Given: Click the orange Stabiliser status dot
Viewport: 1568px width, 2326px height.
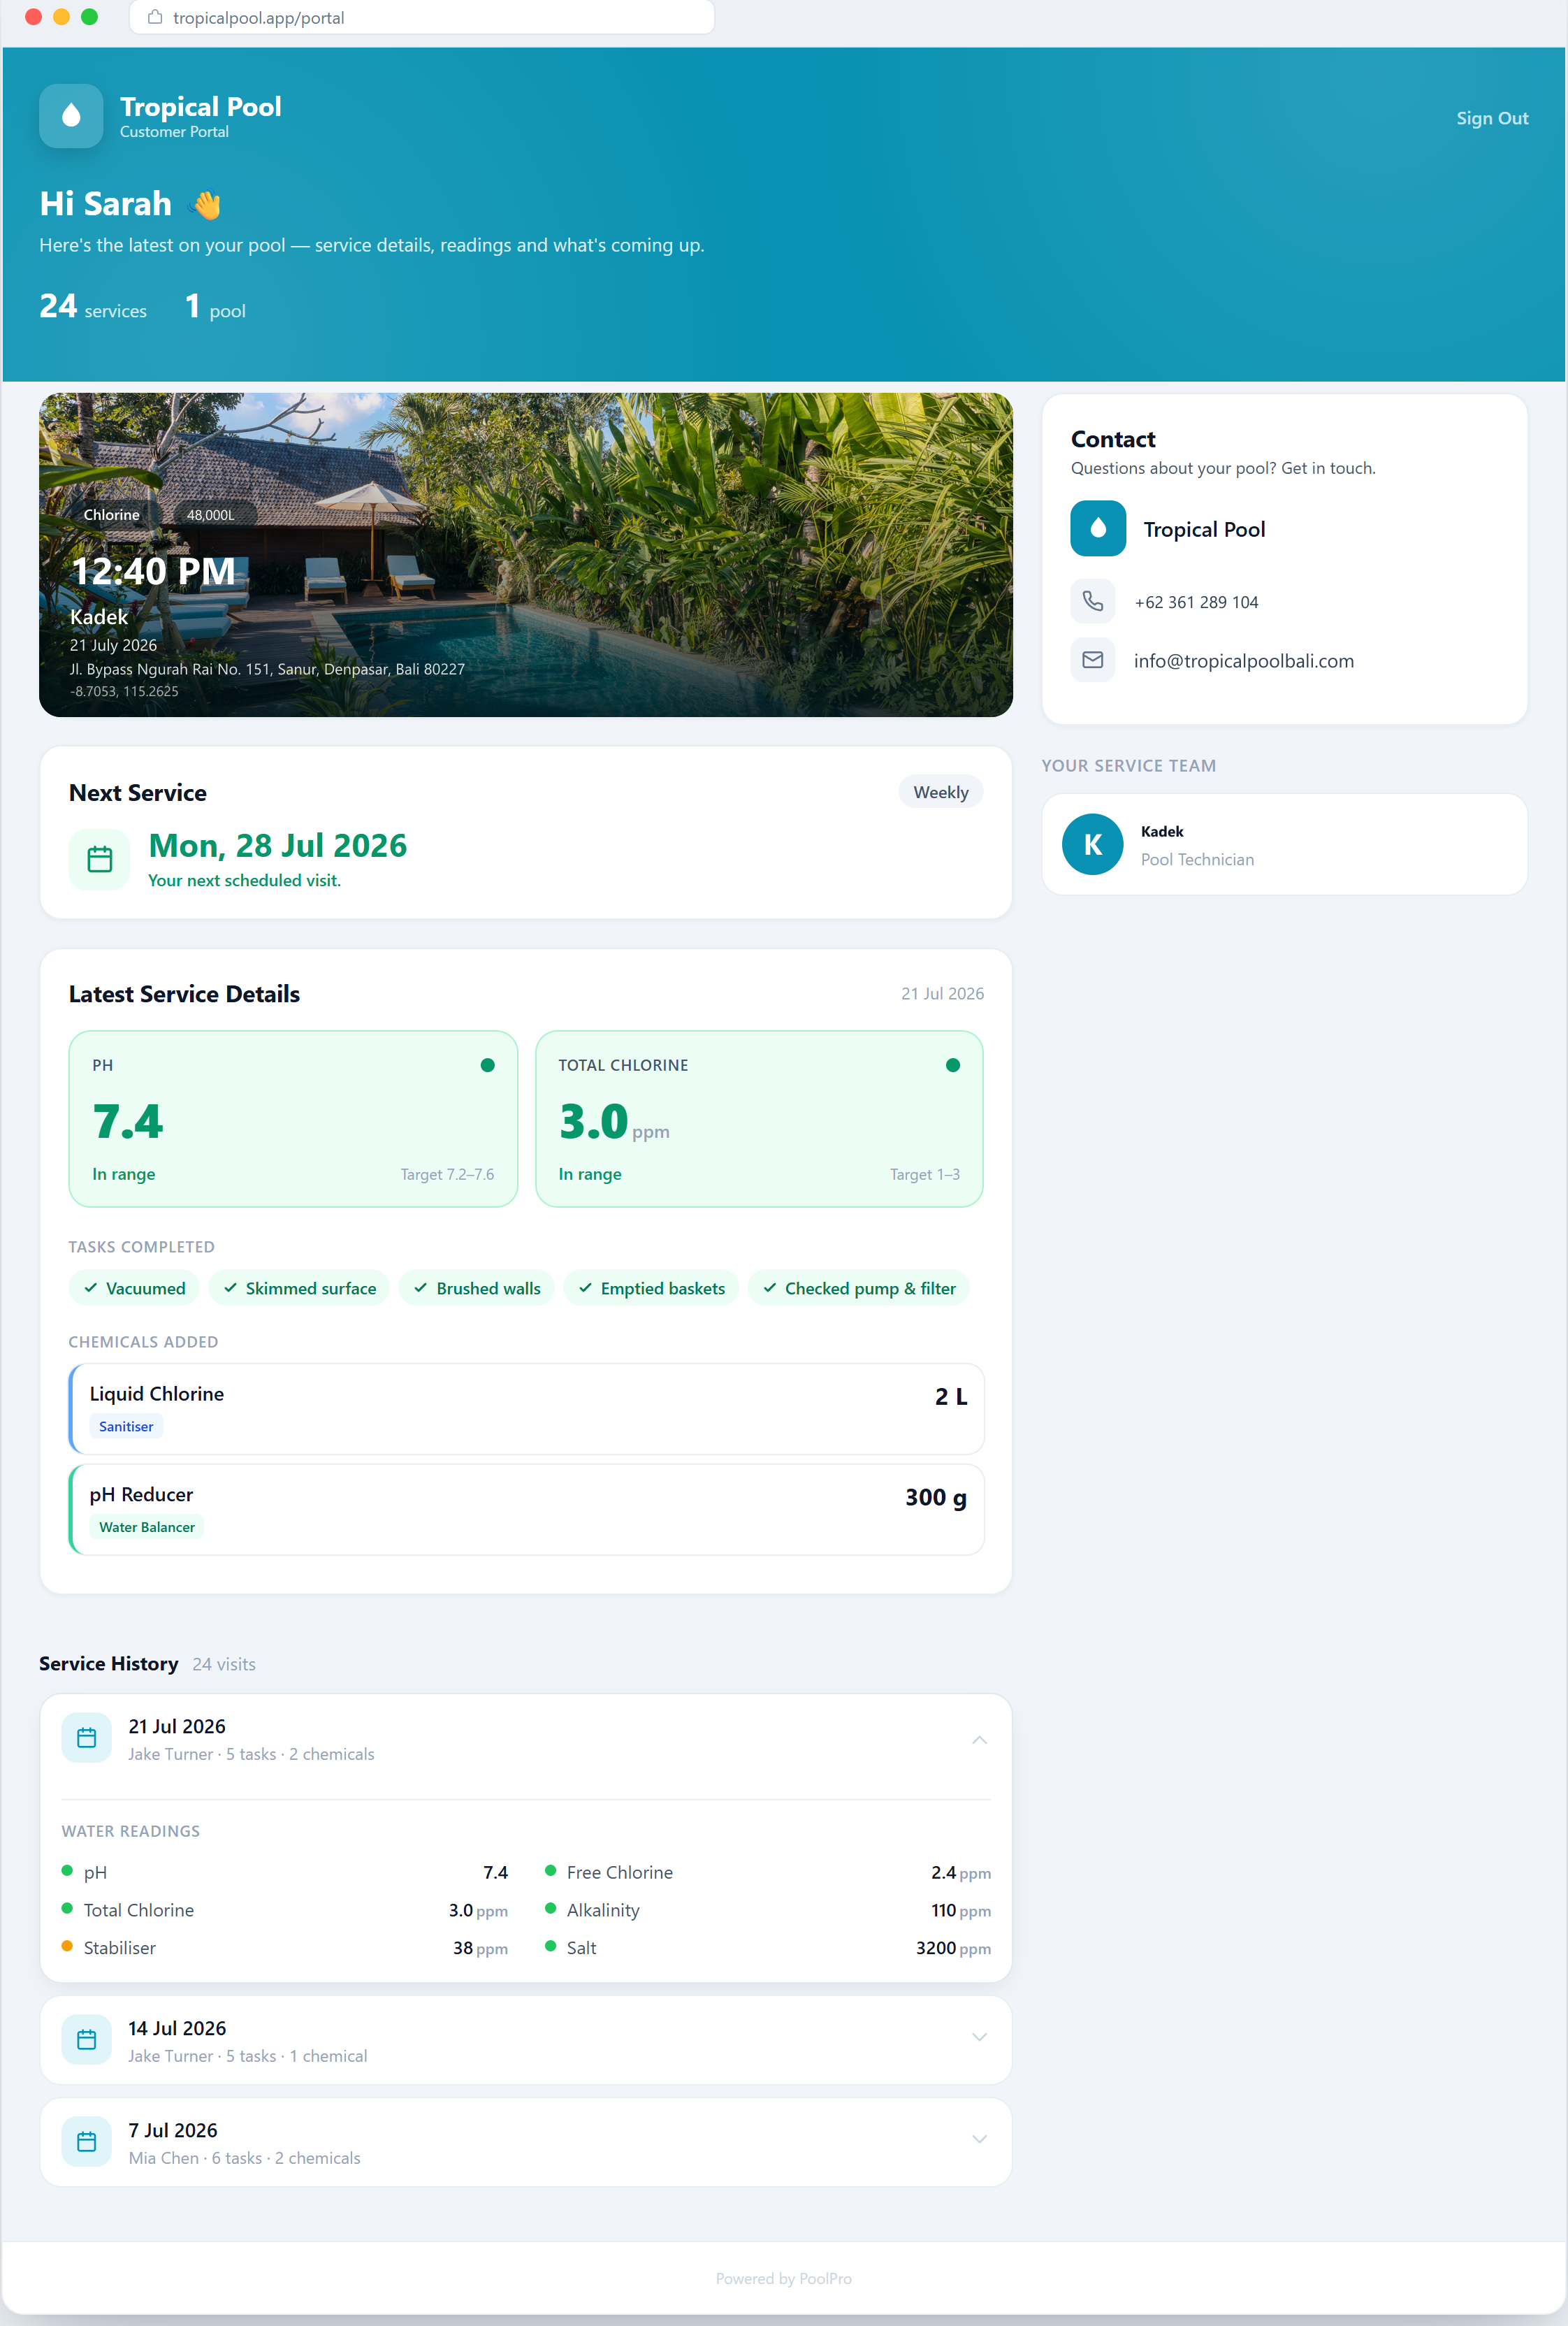Looking at the screenshot, I should (x=67, y=1946).
